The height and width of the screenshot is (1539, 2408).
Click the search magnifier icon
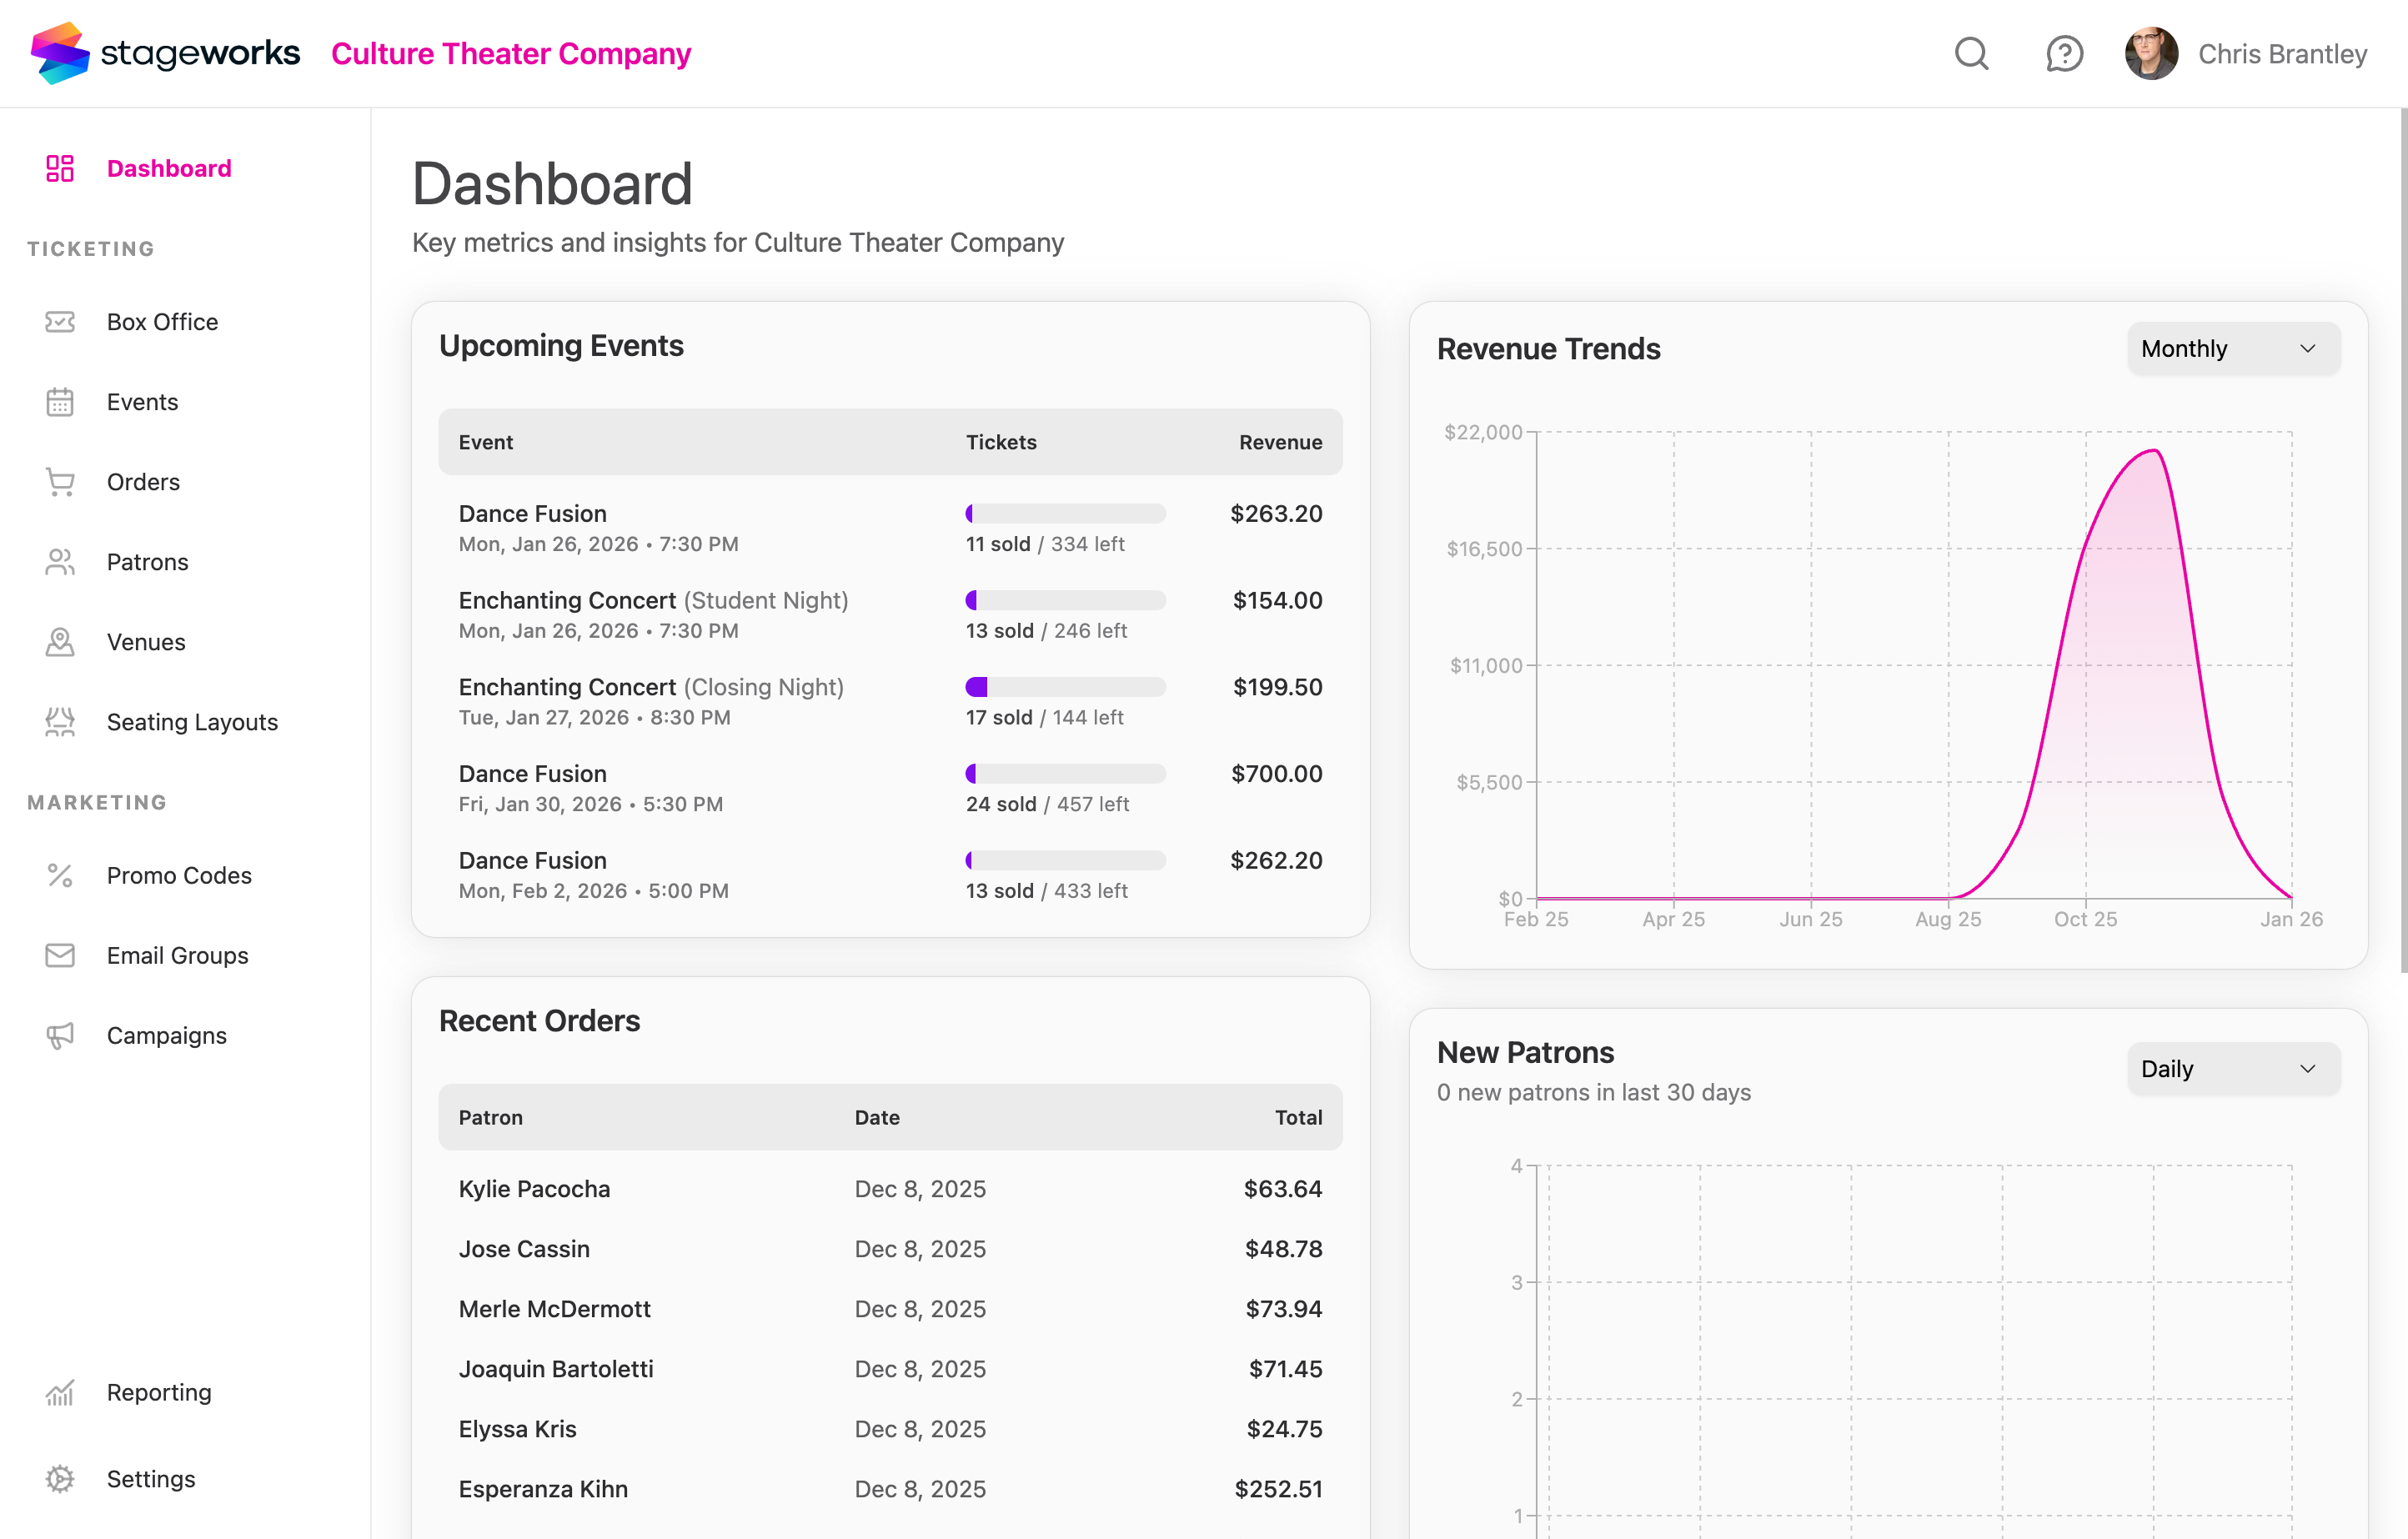click(1971, 53)
